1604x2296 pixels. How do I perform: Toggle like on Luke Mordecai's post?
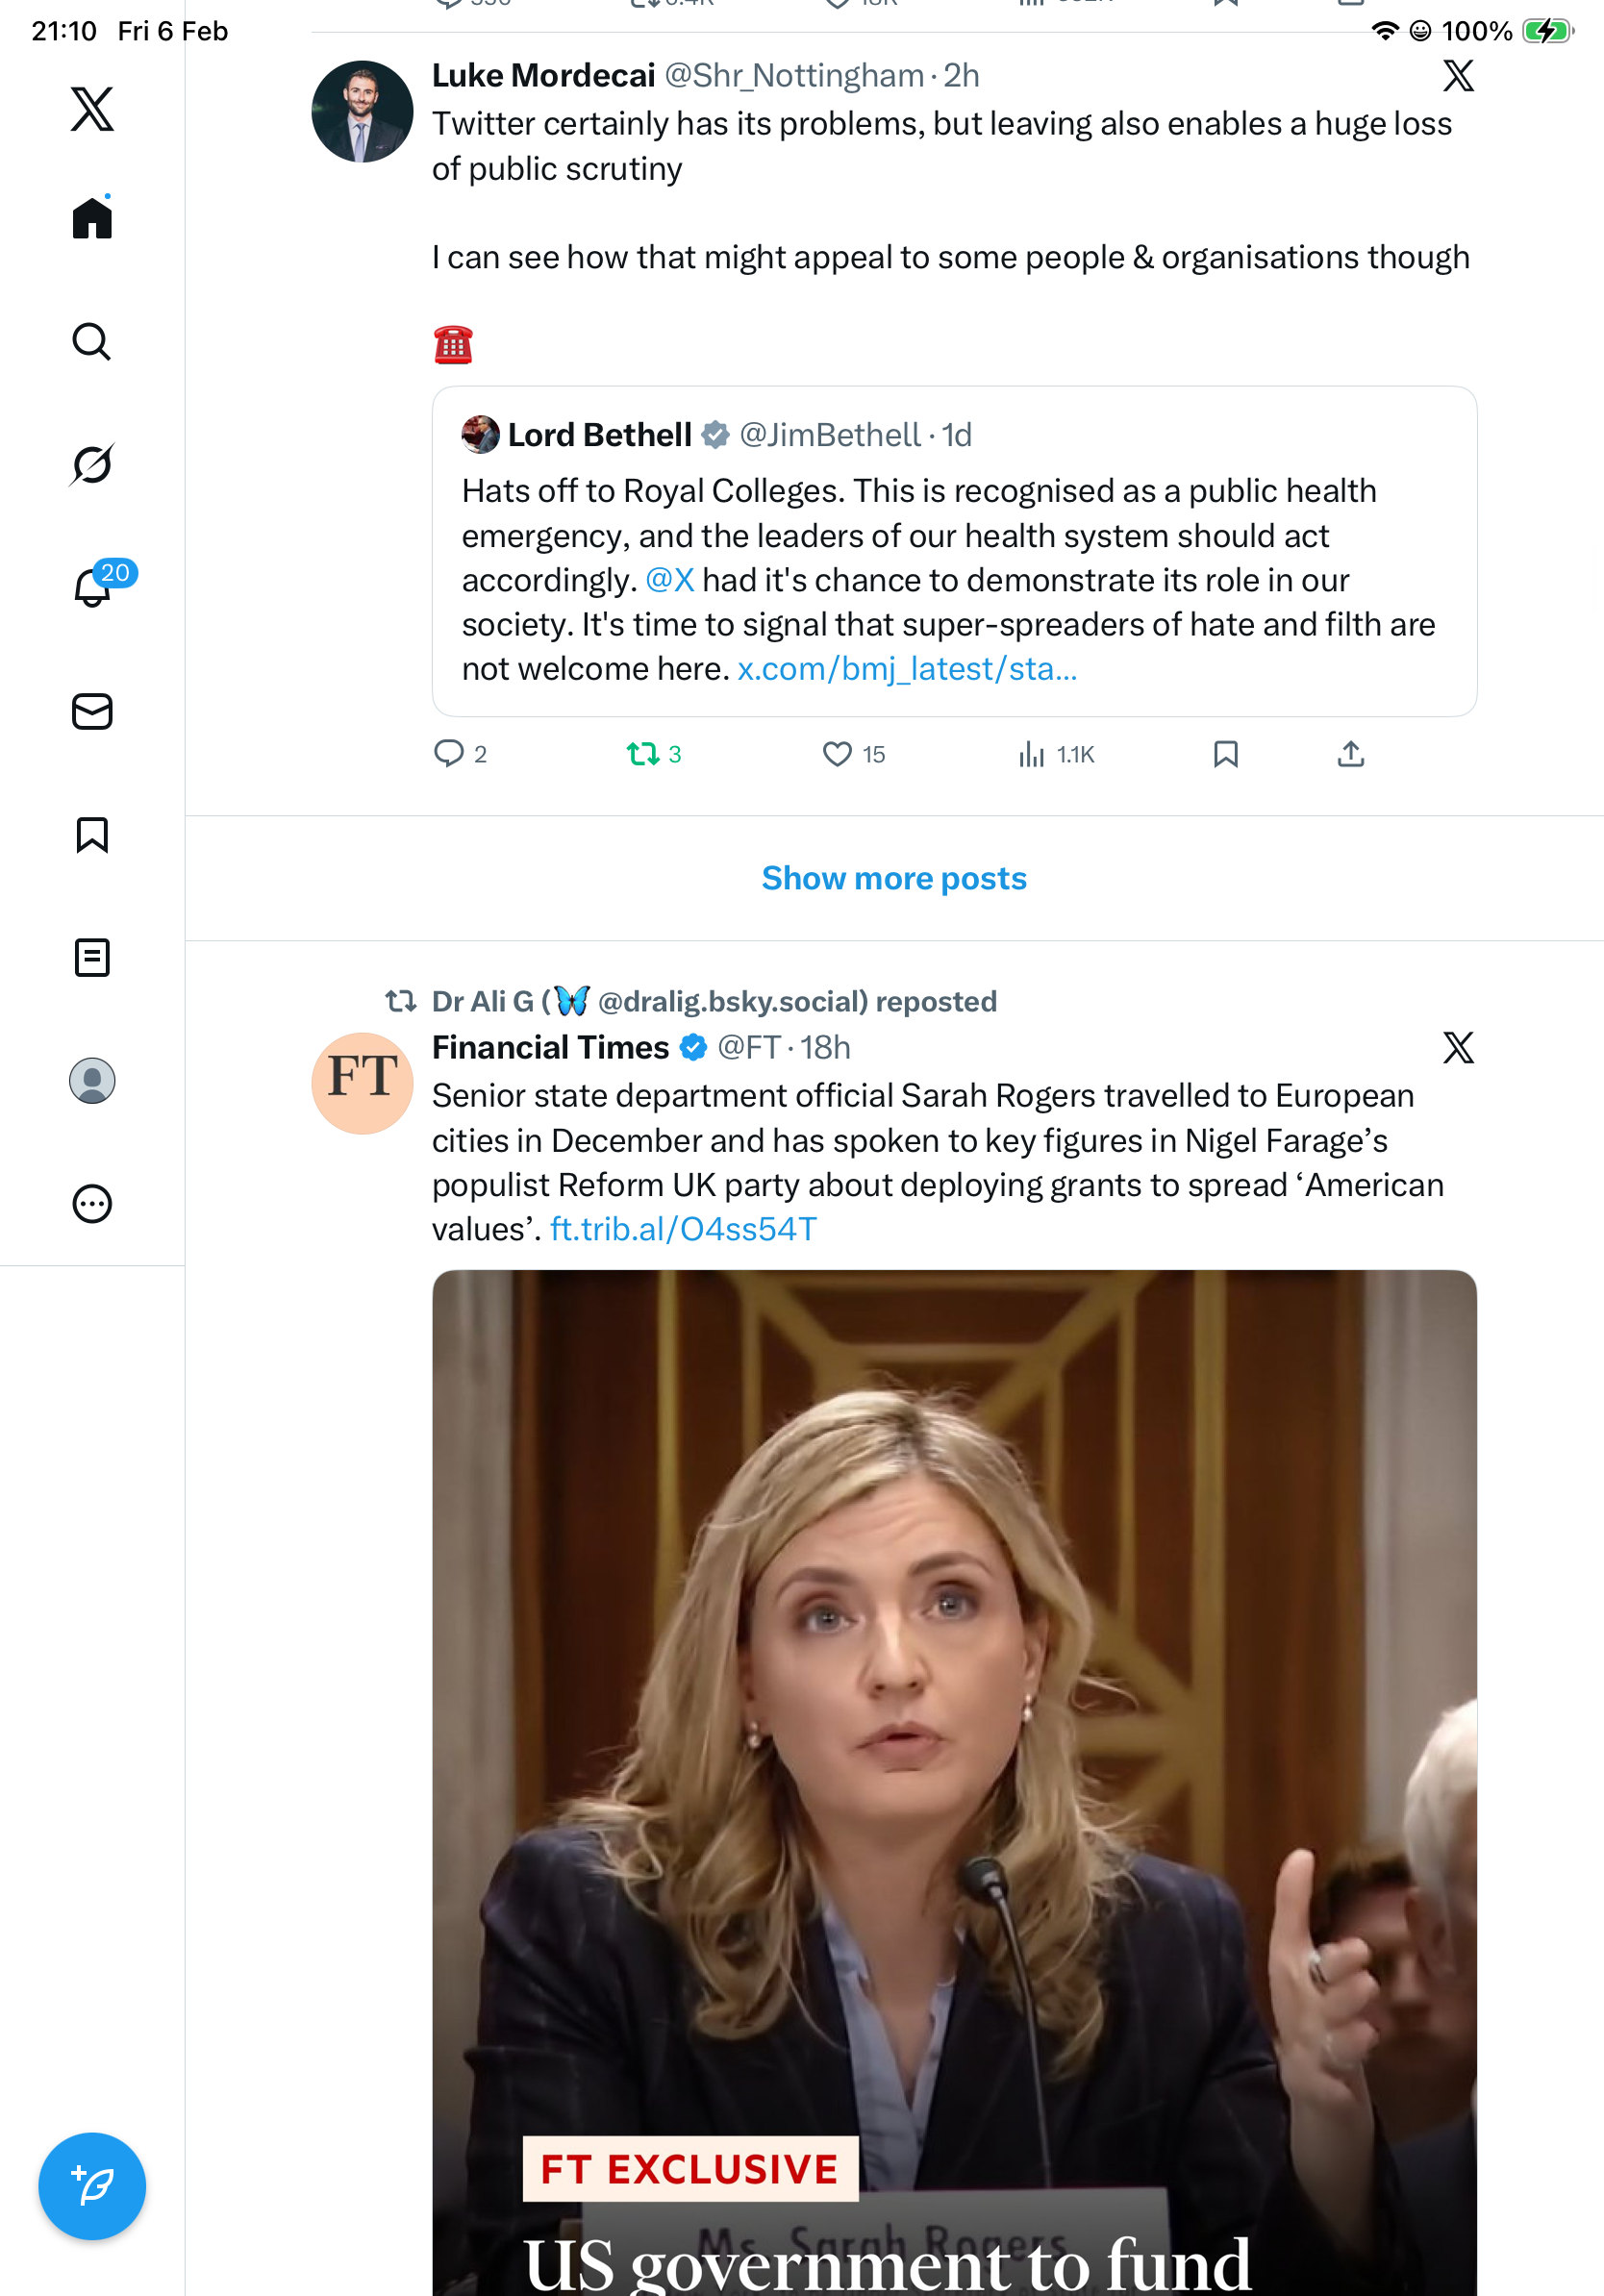point(837,754)
